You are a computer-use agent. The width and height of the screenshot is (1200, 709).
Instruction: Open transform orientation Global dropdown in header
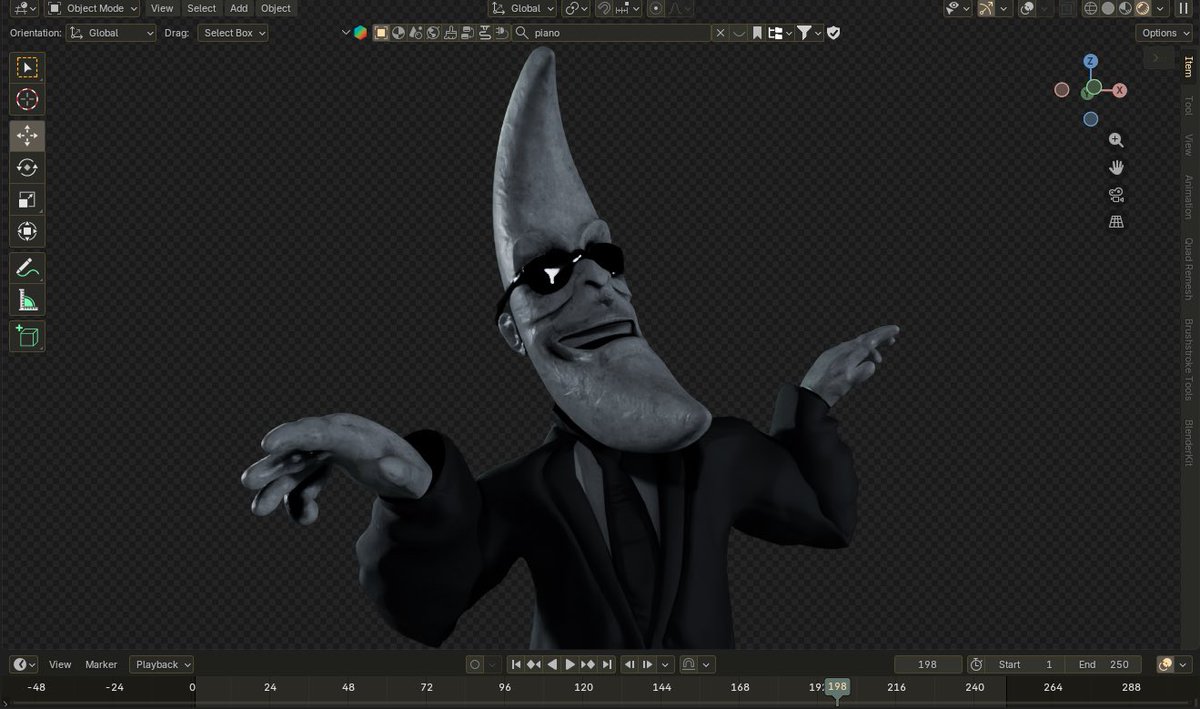[x=523, y=8]
